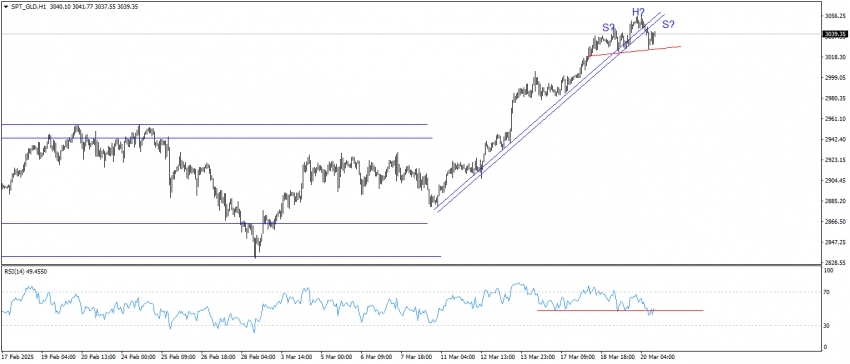
Task: Click the 11 Mar 04:00 date label
Action: click(458, 357)
